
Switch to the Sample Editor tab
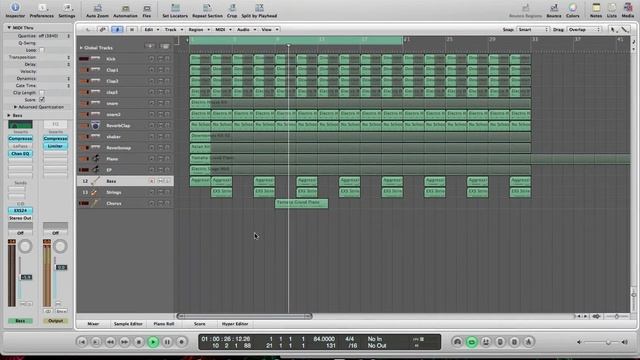point(128,324)
